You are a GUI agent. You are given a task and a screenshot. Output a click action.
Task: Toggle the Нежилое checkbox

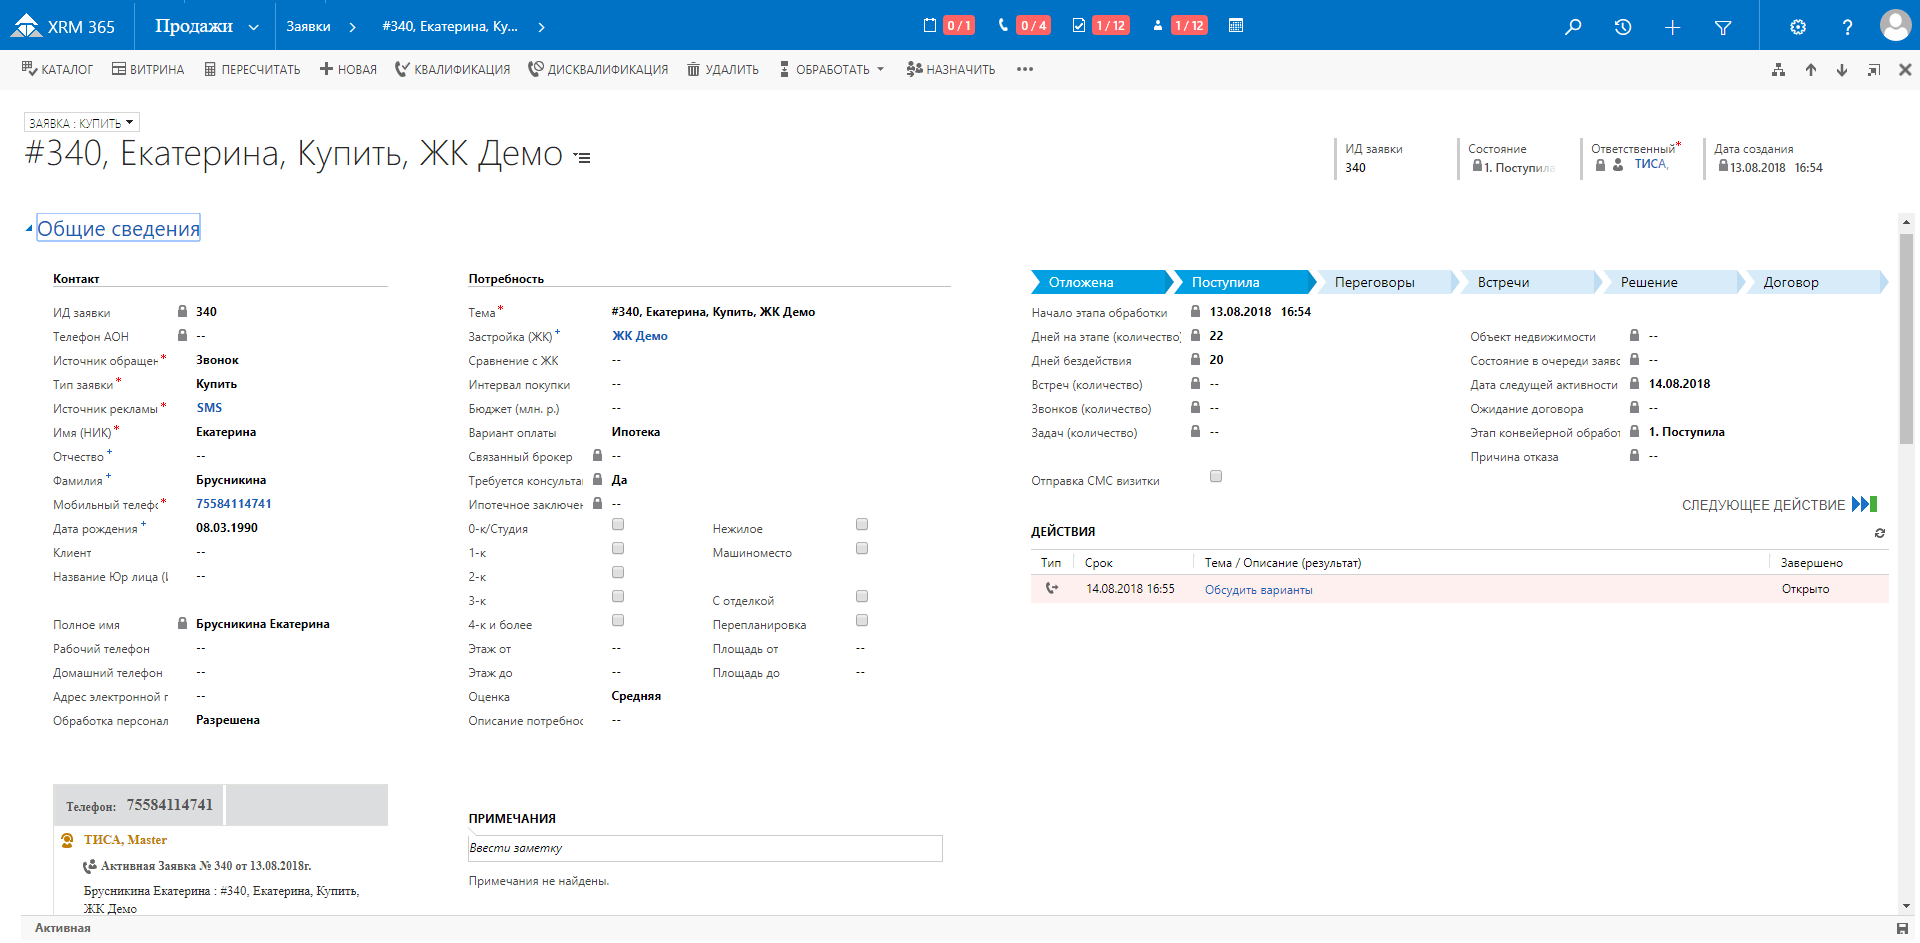[x=862, y=524]
